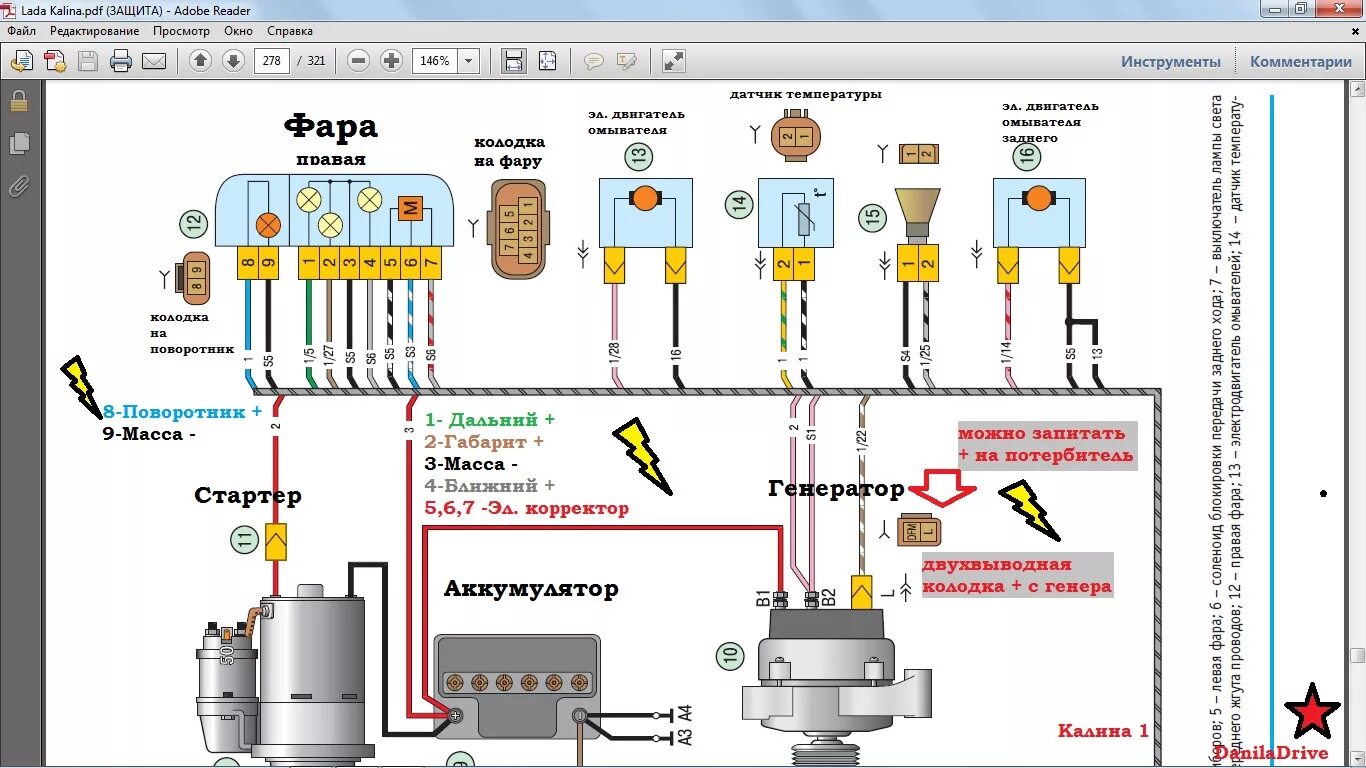The image size is (1366, 768).
Task: Click the text 'Стартер' label
Action: [x=248, y=496]
